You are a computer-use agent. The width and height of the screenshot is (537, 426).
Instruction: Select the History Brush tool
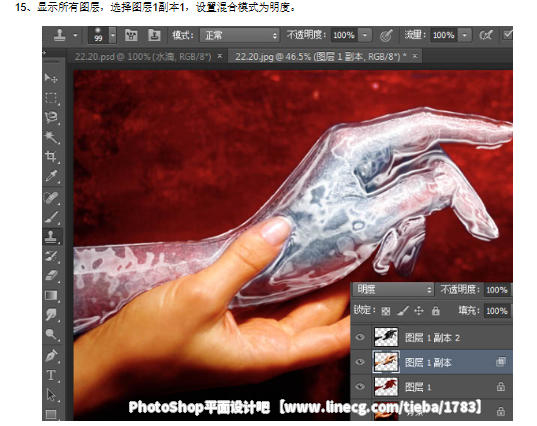(51, 256)
